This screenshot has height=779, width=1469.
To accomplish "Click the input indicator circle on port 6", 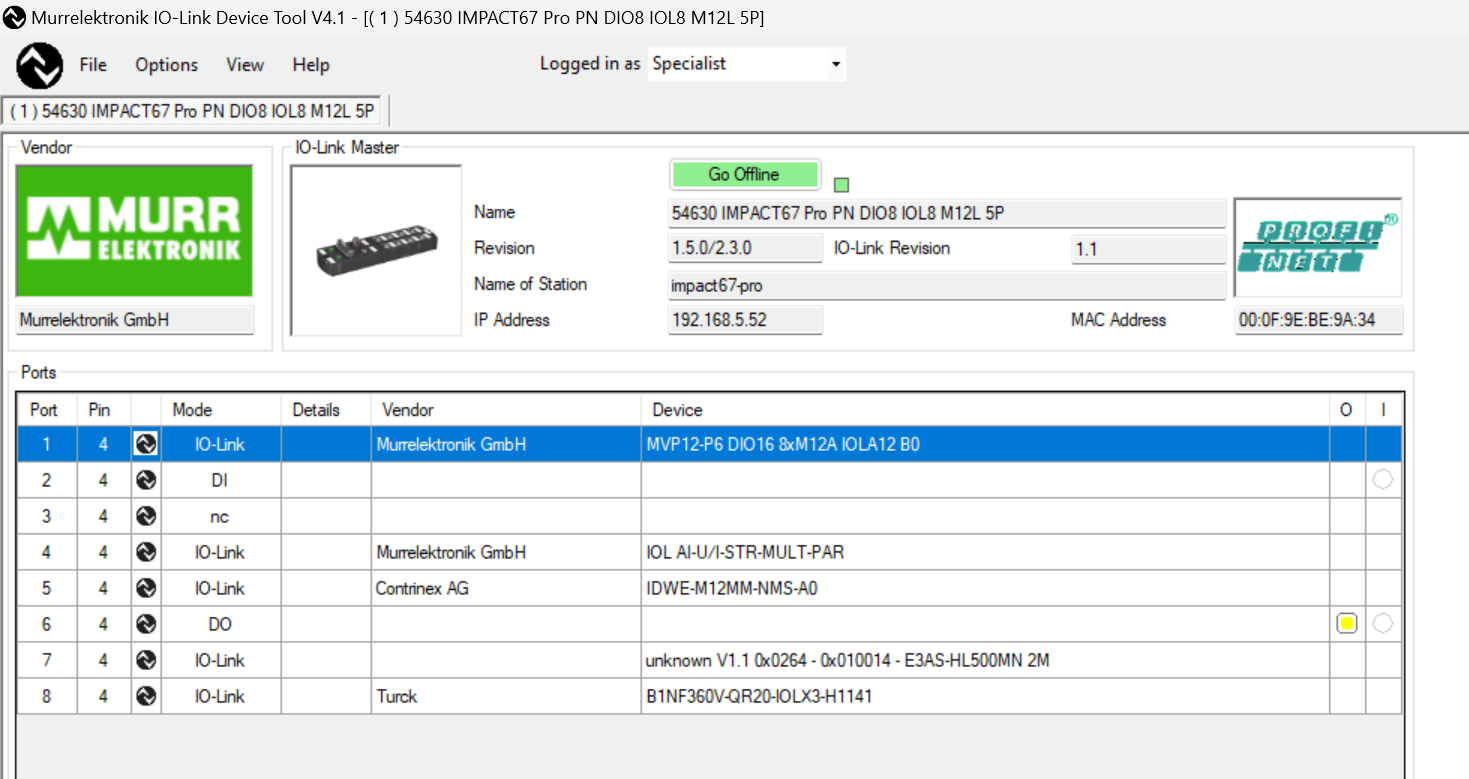I will click(x=1383, y=624).
